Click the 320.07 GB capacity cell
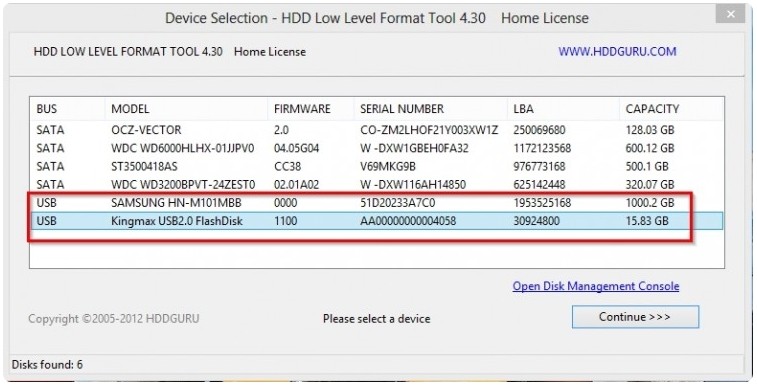The height and width of the screenshot is (385, 757). click(650, 185)
